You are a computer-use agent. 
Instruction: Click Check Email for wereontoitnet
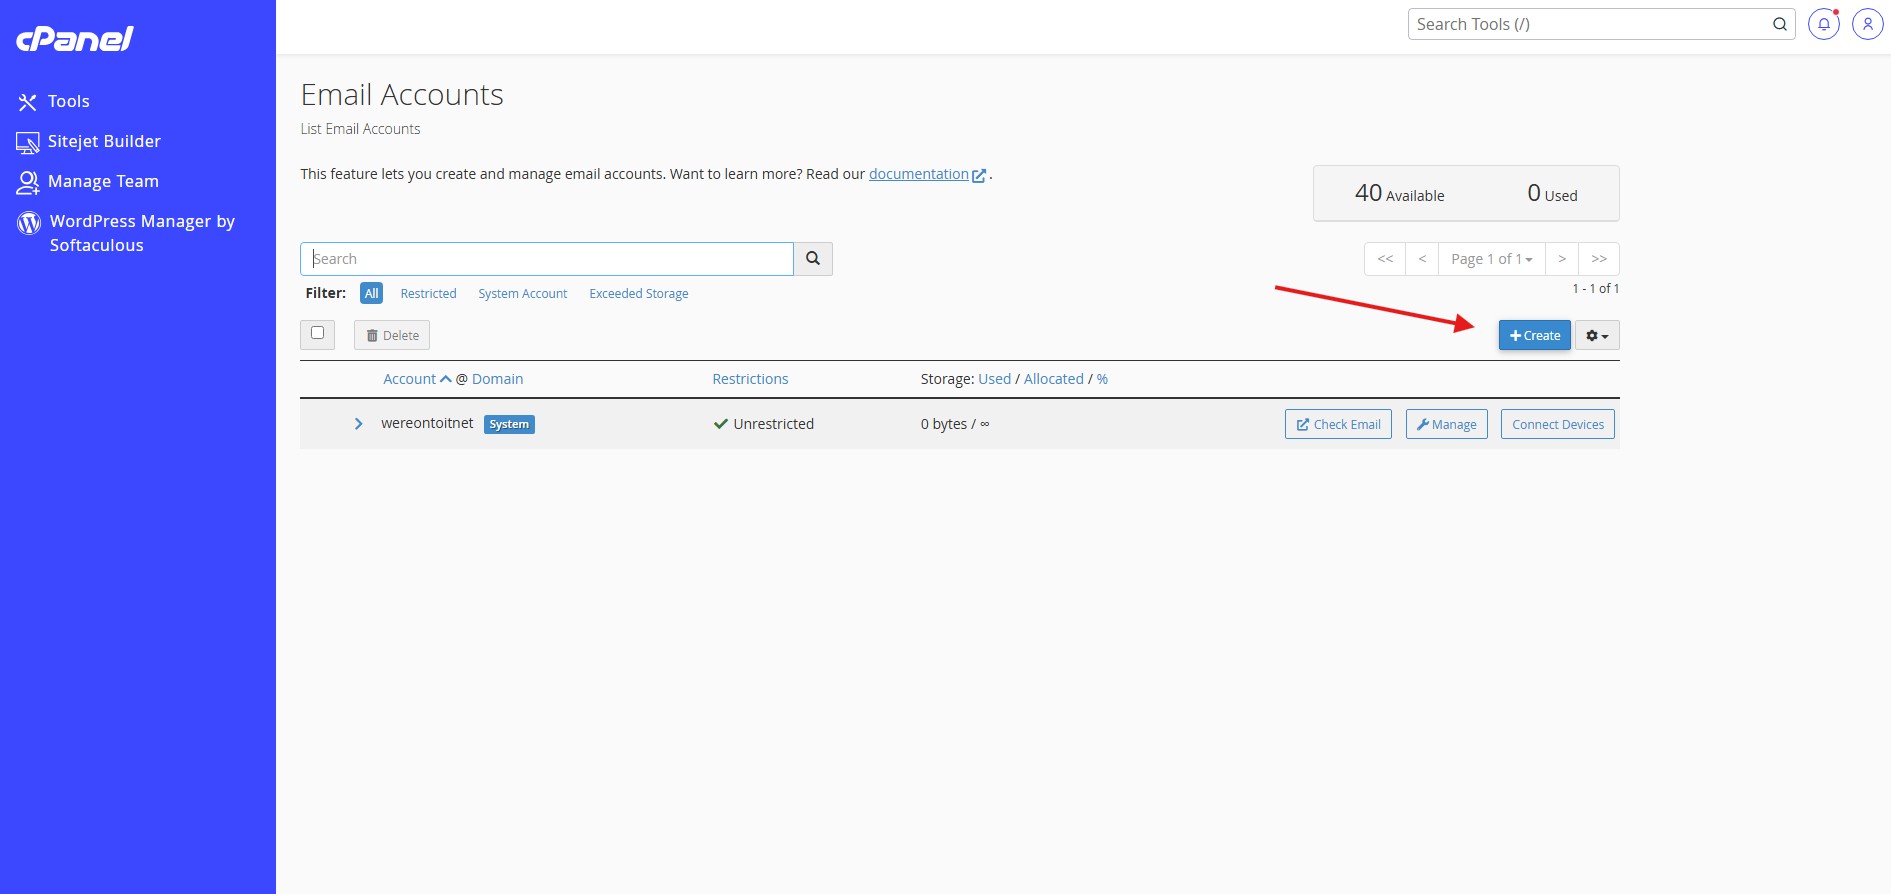(x=1338, y=424)
